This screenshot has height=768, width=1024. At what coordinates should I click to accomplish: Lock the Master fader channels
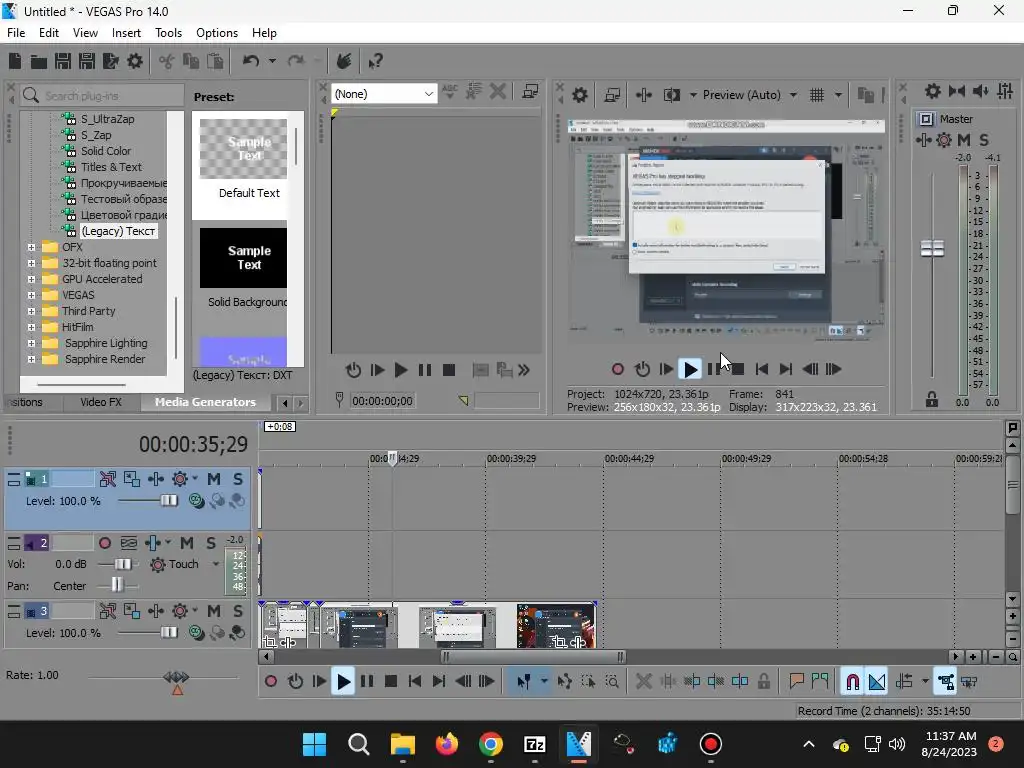pos(932,400)
